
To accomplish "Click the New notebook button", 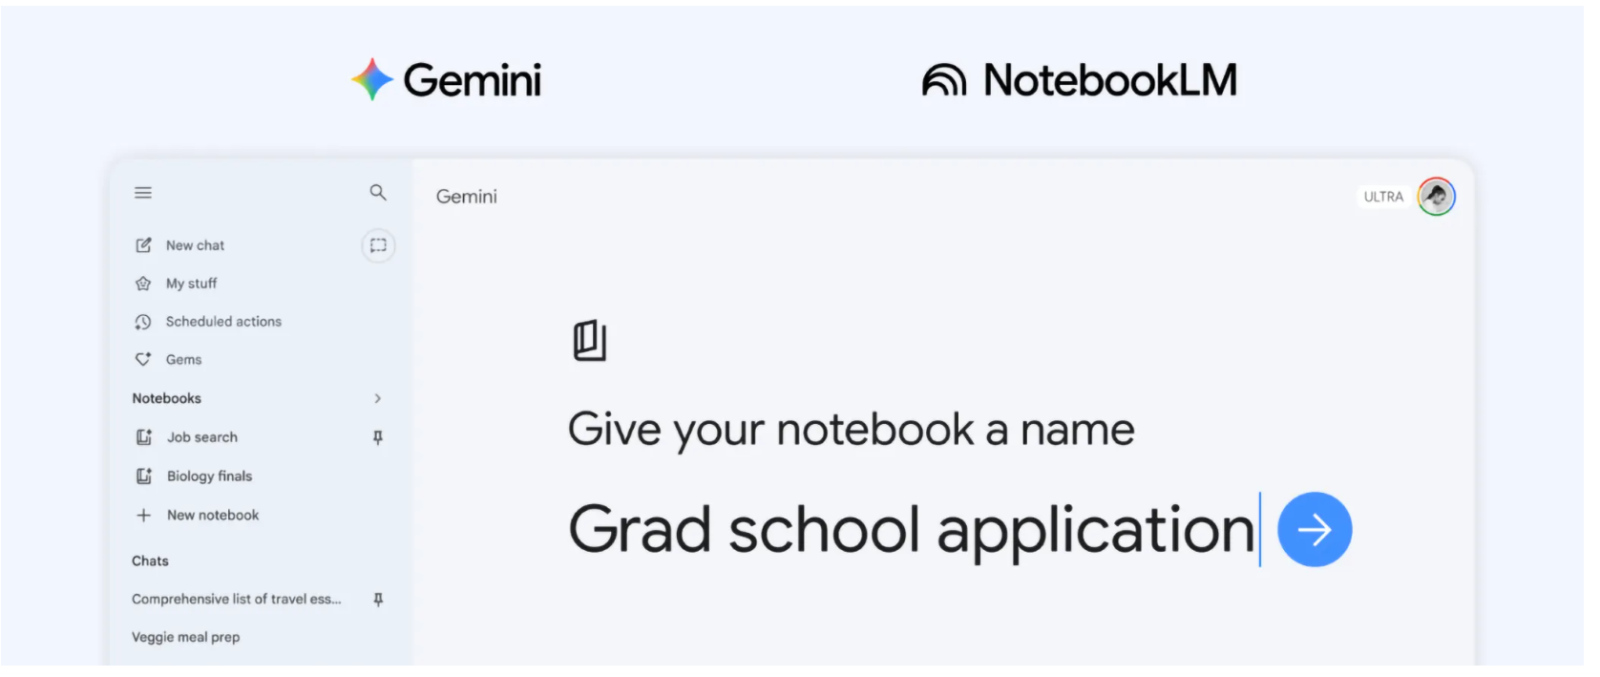I will pos(212,515).
